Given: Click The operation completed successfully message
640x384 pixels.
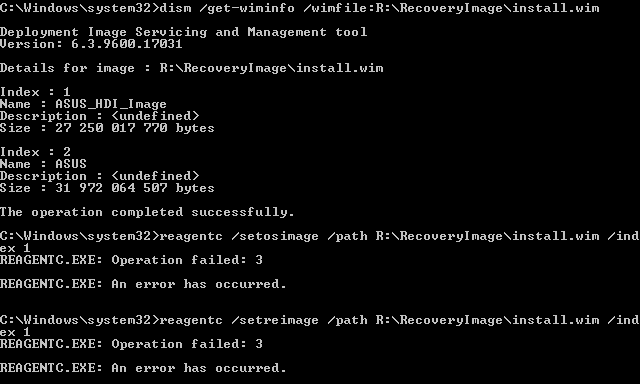Looking at the screenshot, I should coord(147,212).
